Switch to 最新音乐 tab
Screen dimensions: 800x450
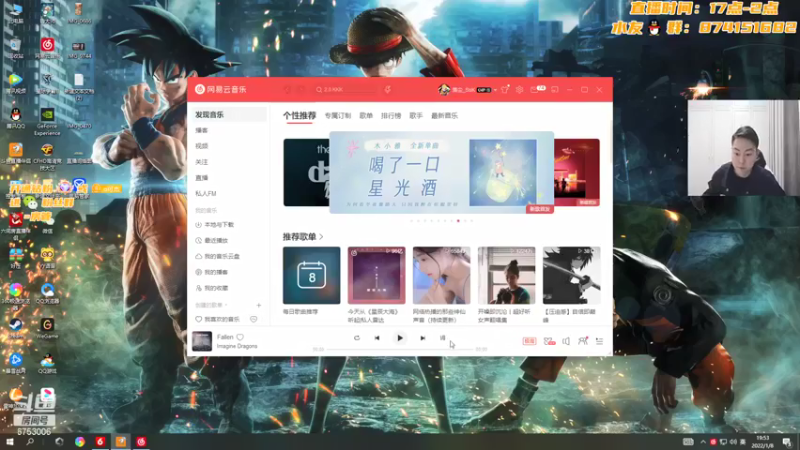[444, 116]
